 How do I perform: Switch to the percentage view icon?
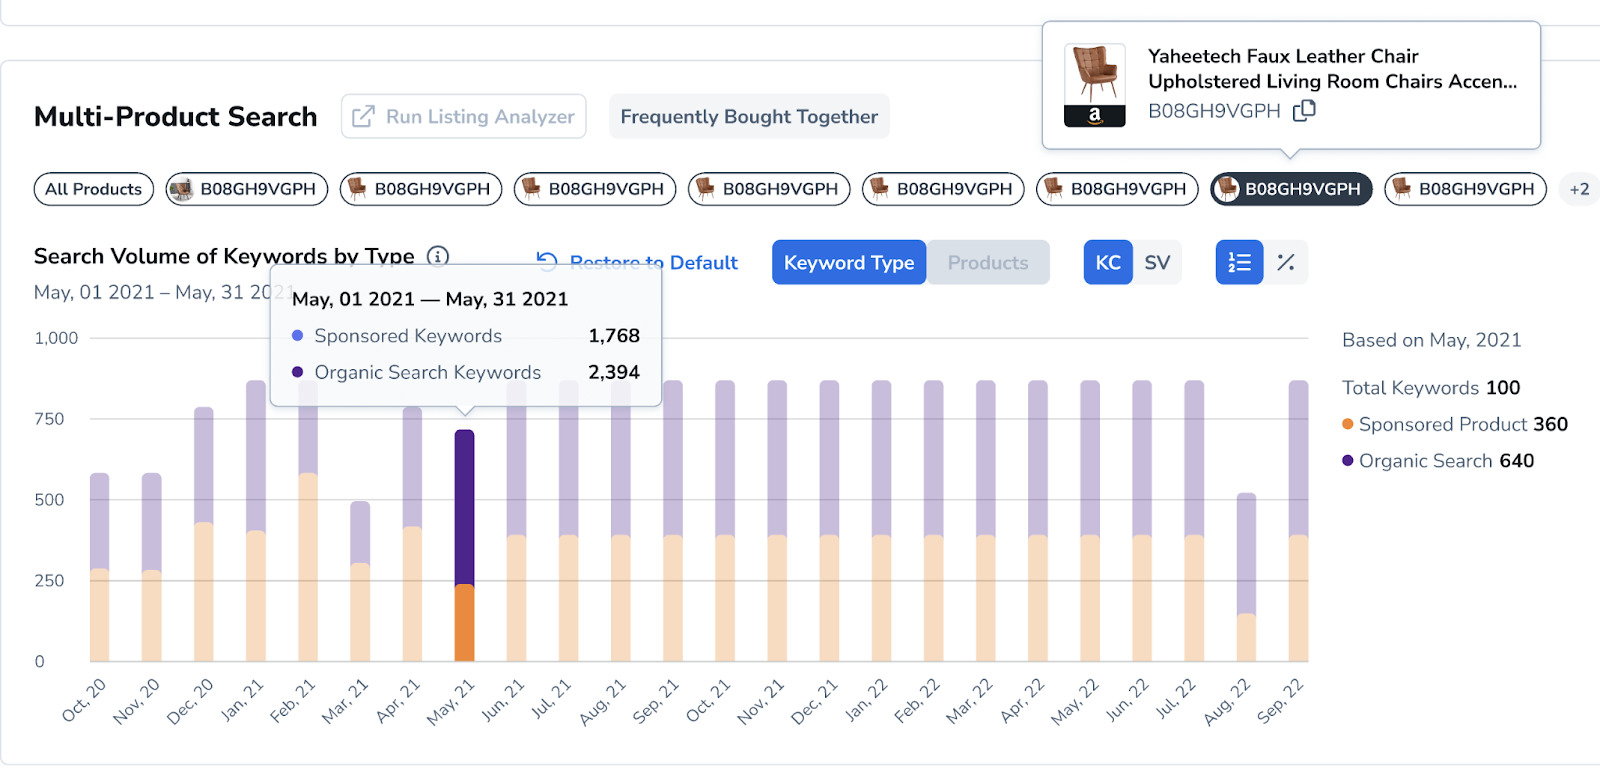1286,263
